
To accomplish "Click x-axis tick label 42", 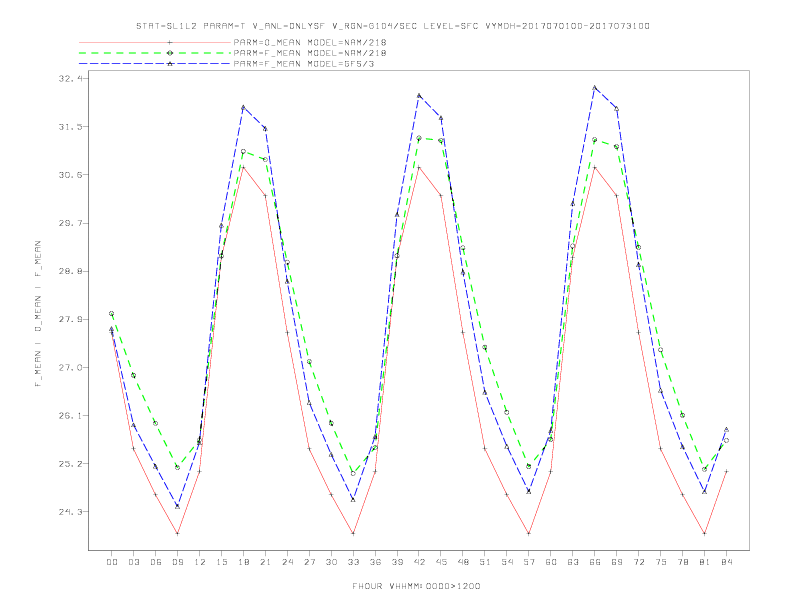I will pos(419,562).
